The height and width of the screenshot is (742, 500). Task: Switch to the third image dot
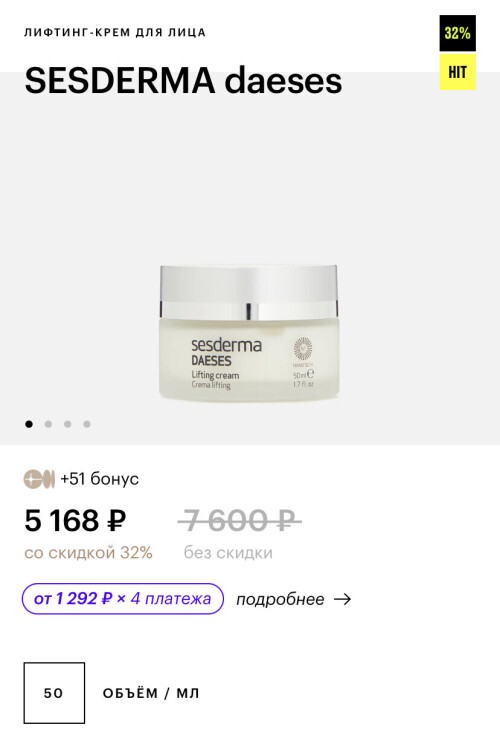pyautogui.click(x=68, y=424)
